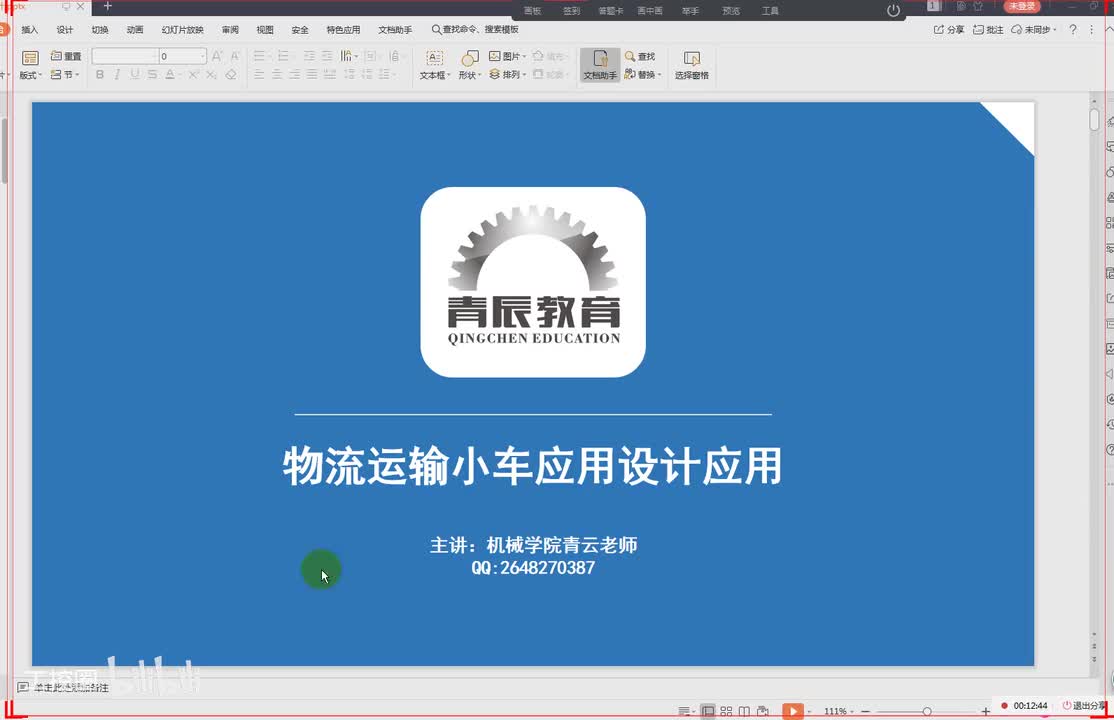Open the 未同步 sync dropdown
This screenshot has height=720, width=1114.
click(1034, 30)
